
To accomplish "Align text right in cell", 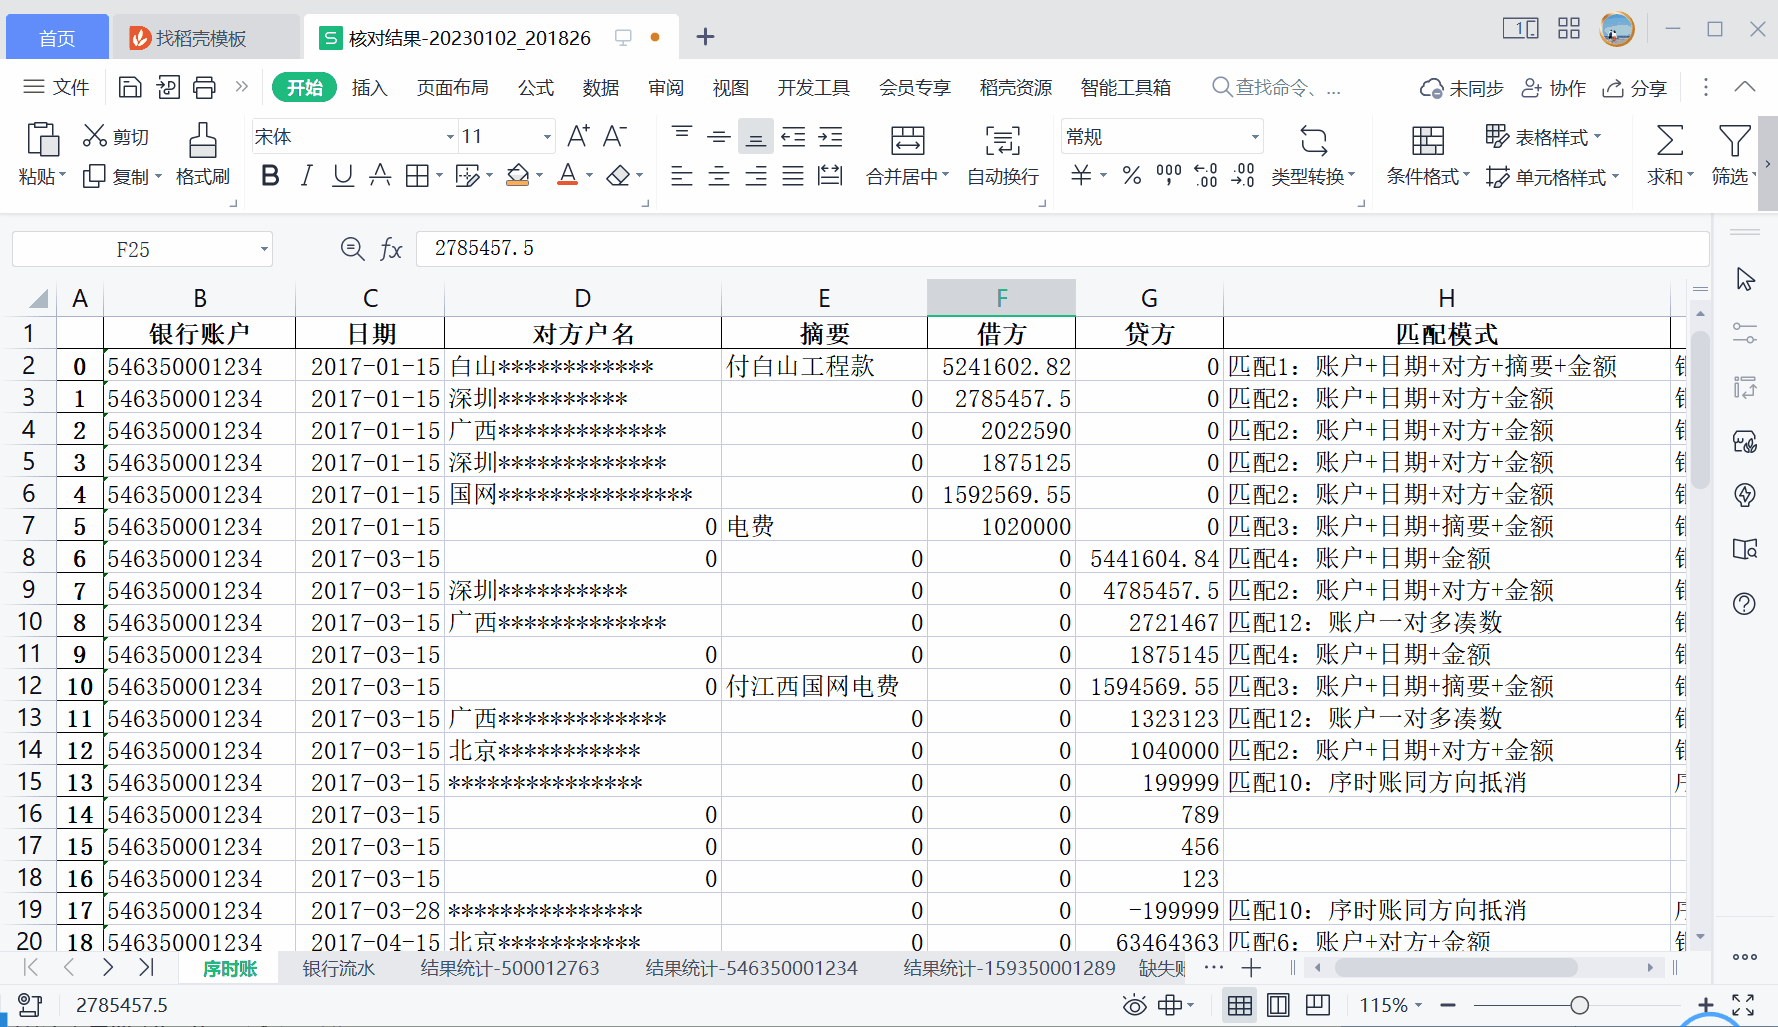I will coord(756,176).
